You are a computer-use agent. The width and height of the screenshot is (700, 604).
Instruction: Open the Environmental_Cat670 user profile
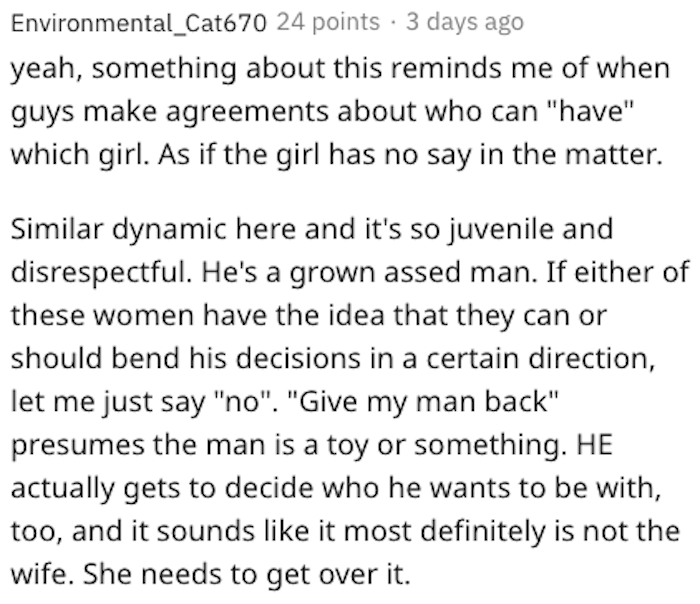[138, 23]
